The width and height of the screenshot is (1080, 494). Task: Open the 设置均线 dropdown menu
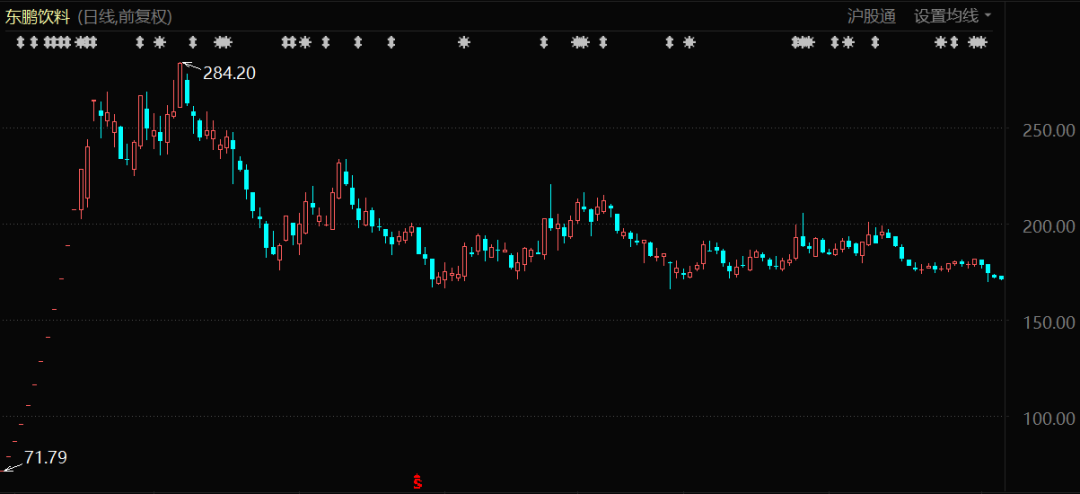click(945, 16)
